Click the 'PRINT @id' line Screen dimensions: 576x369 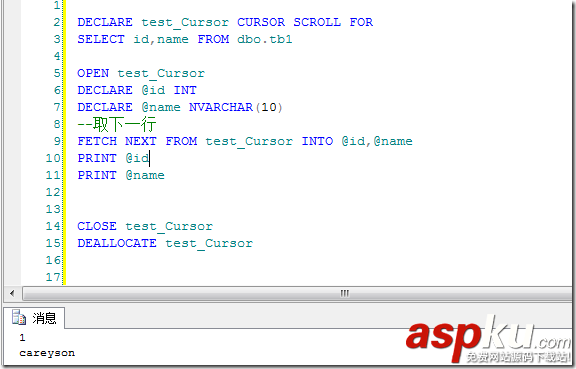pyautogui.click(x=113, y=158)
